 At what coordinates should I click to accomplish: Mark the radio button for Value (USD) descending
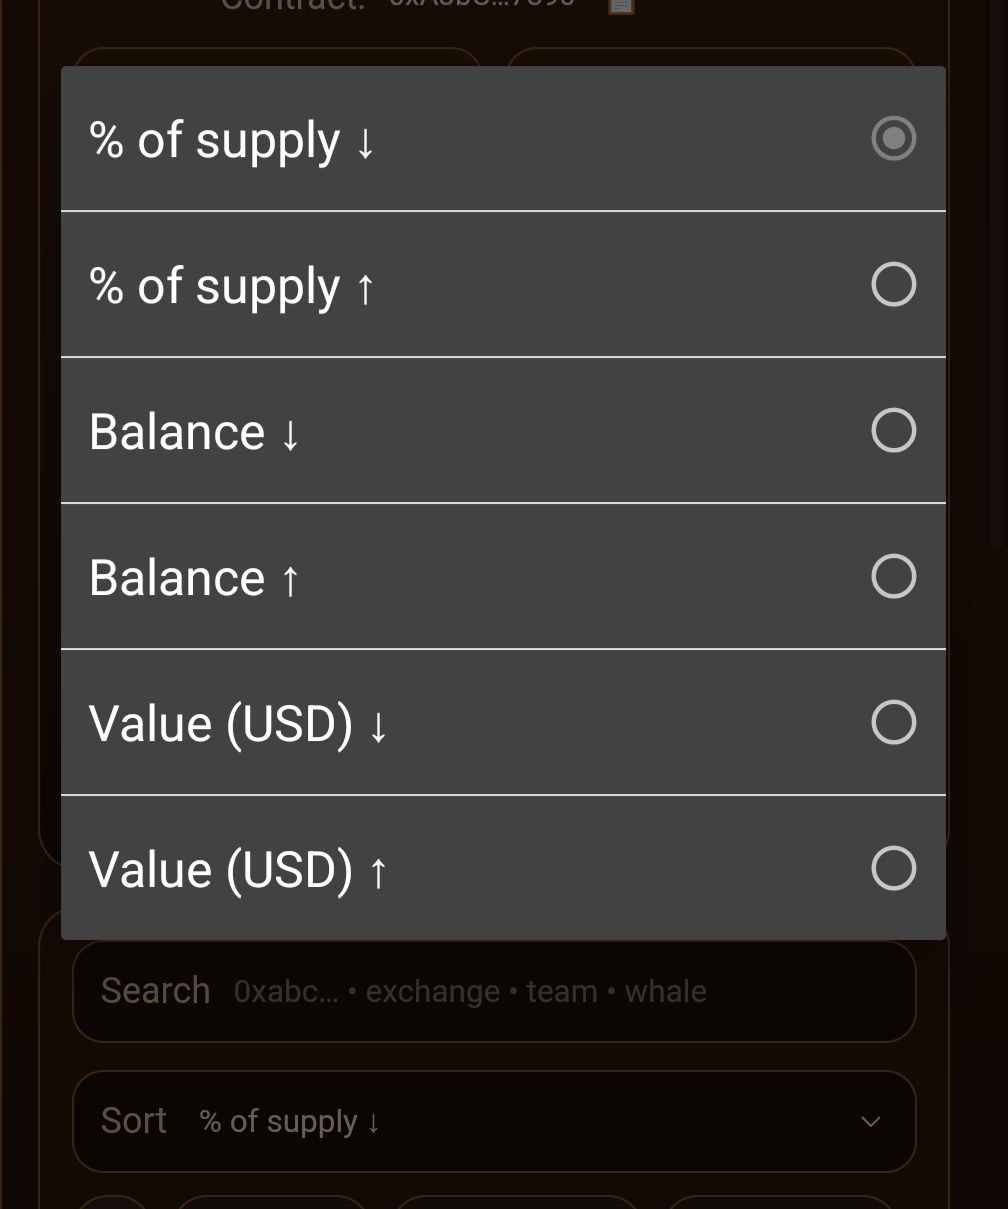(x=893, y=723)
